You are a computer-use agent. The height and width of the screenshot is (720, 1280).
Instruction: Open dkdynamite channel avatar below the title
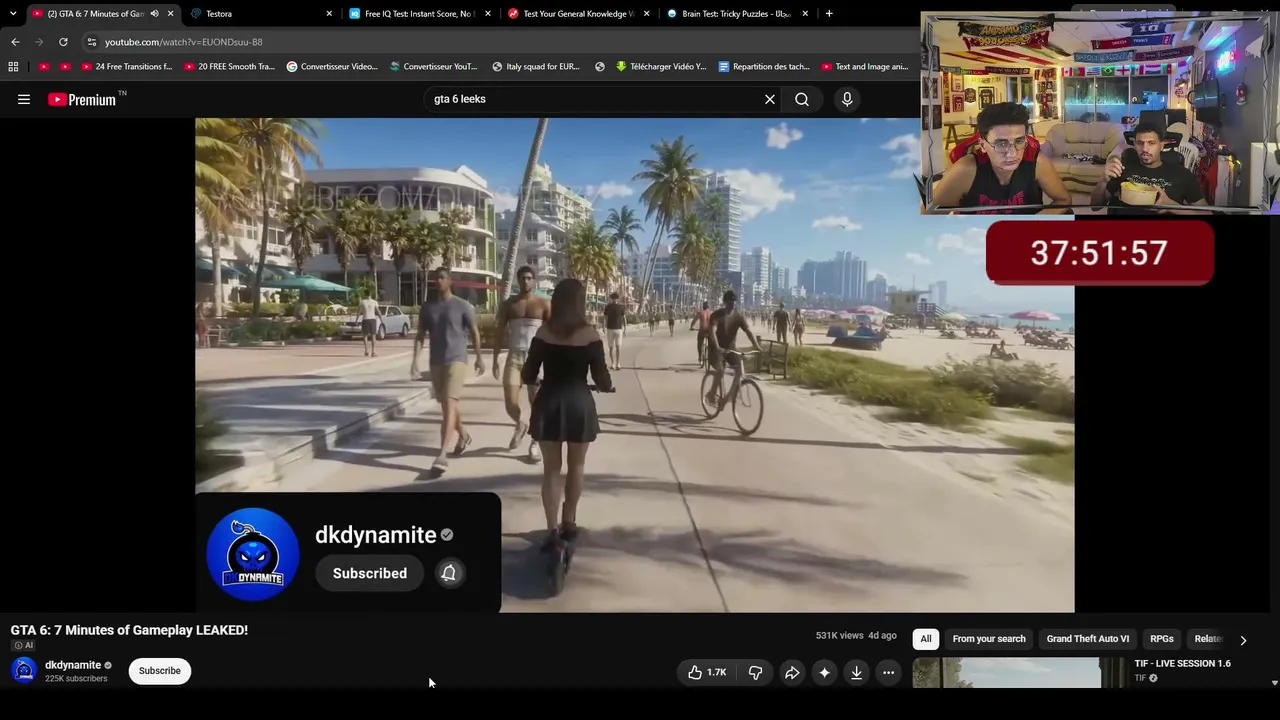[x=24, y=671]
